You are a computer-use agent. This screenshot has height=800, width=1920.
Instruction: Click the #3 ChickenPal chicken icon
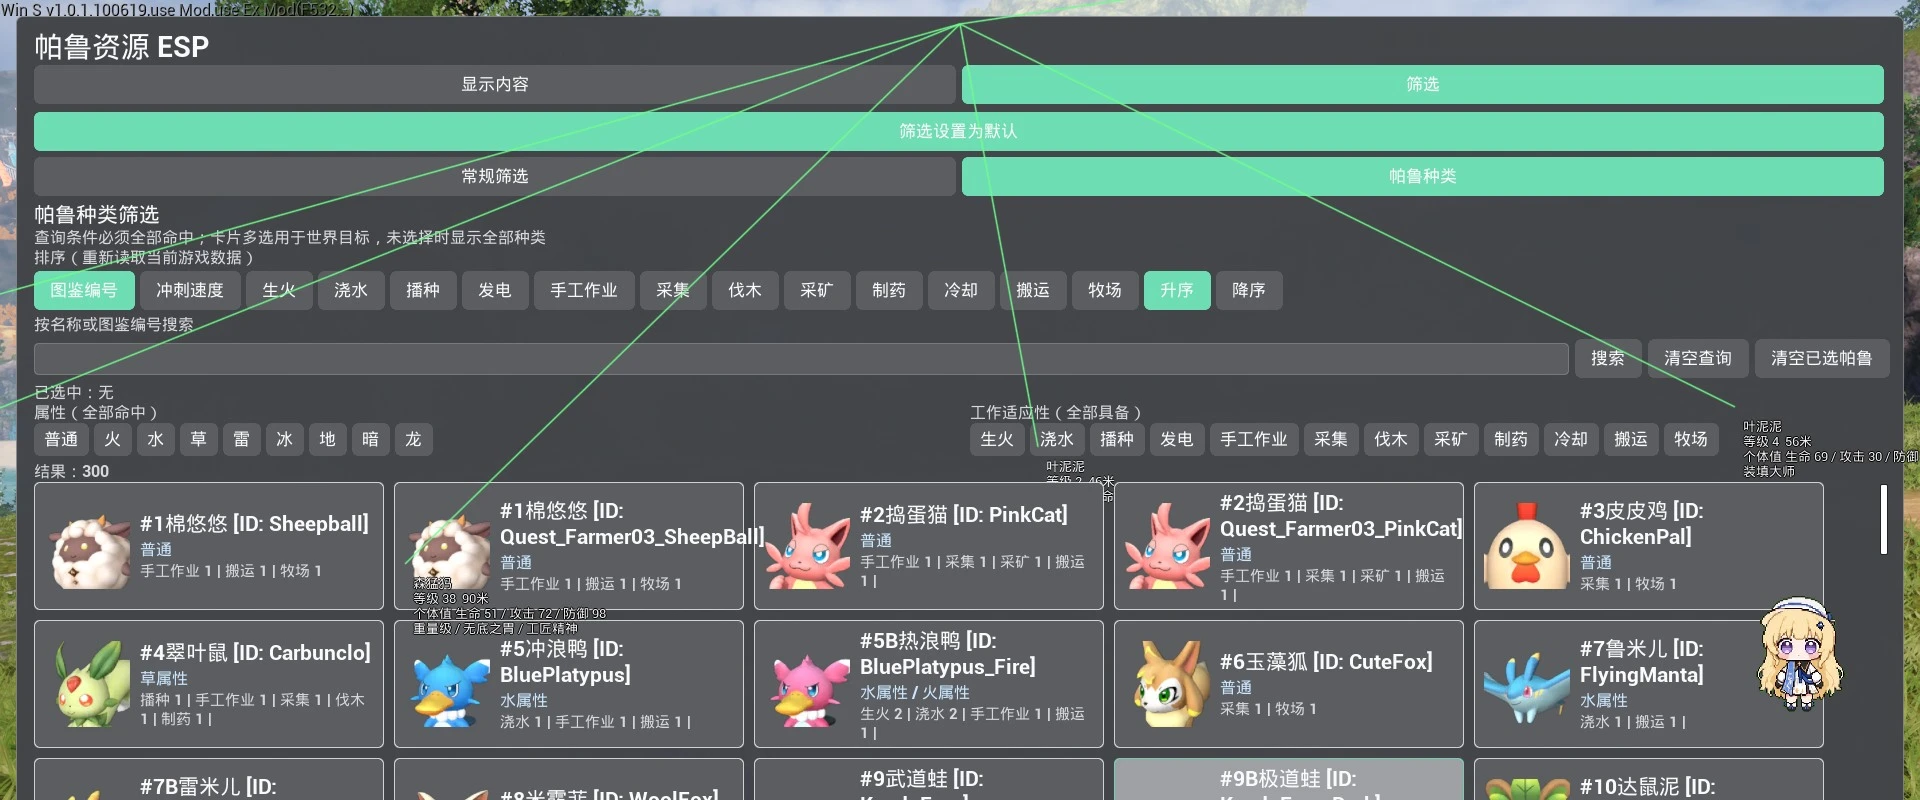pos(1526,546)
